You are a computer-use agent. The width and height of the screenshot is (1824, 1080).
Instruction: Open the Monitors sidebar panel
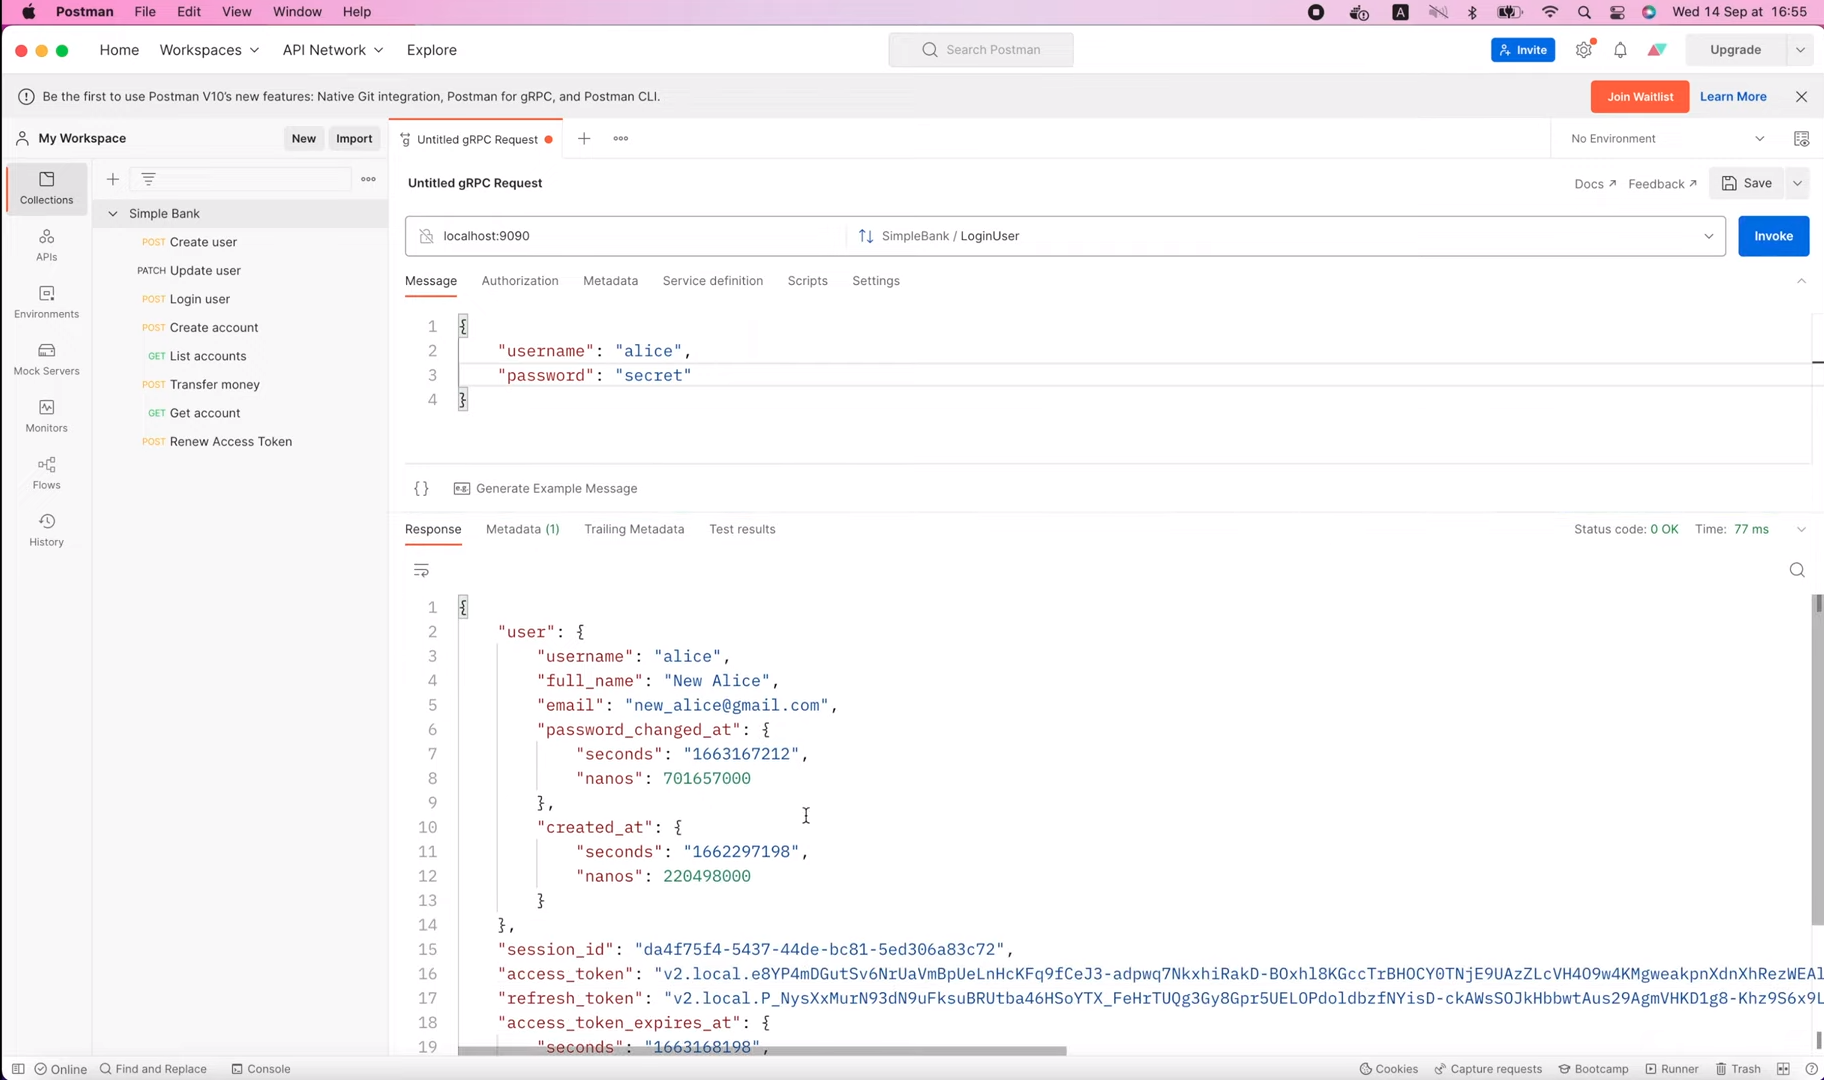[x=46, y=415]
